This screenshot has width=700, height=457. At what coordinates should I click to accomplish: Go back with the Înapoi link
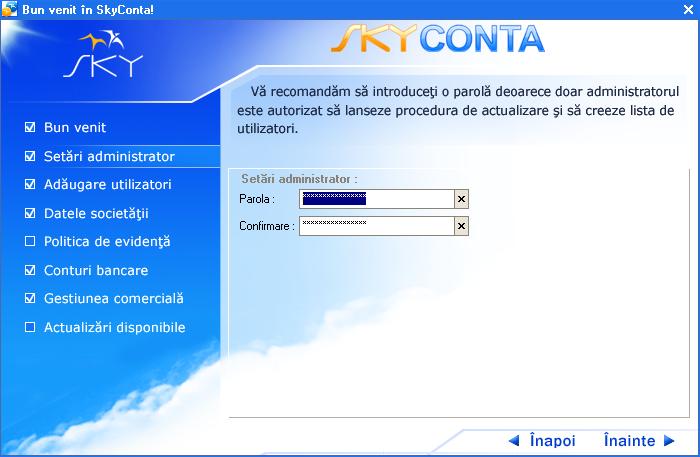click(x=552, y=441)
